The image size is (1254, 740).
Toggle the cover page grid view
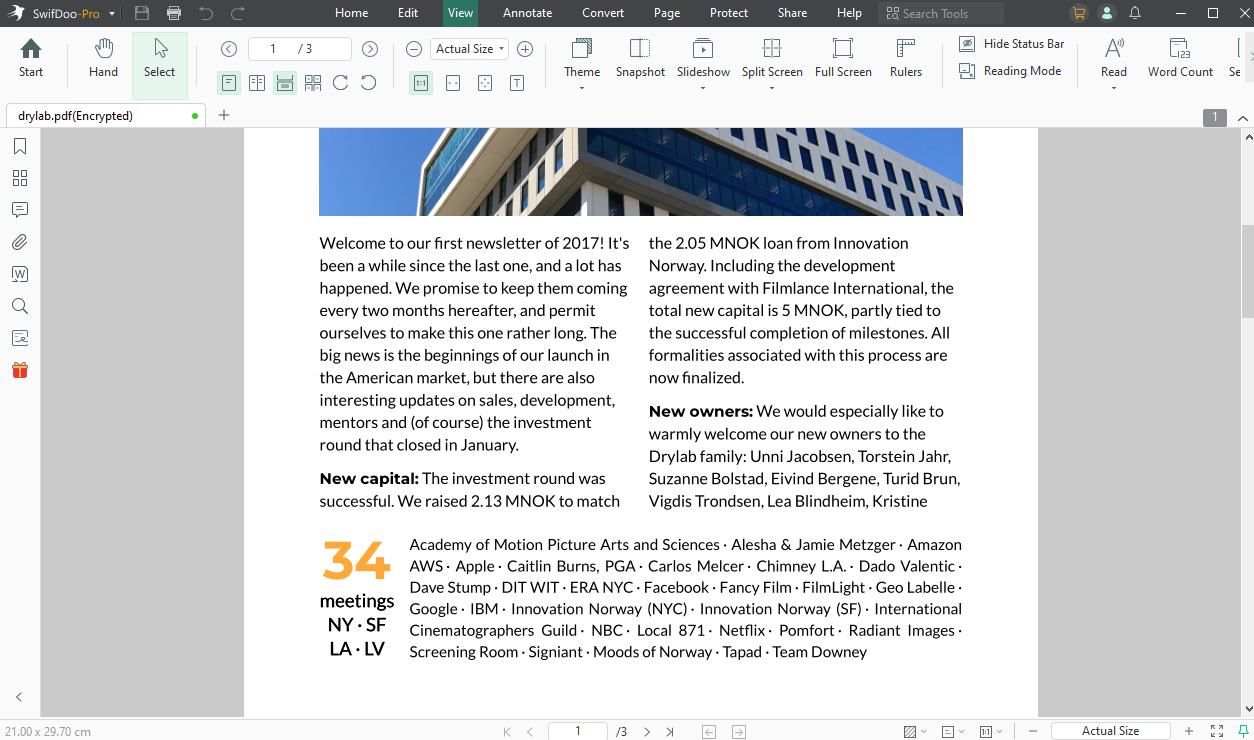tap(313, 83)
